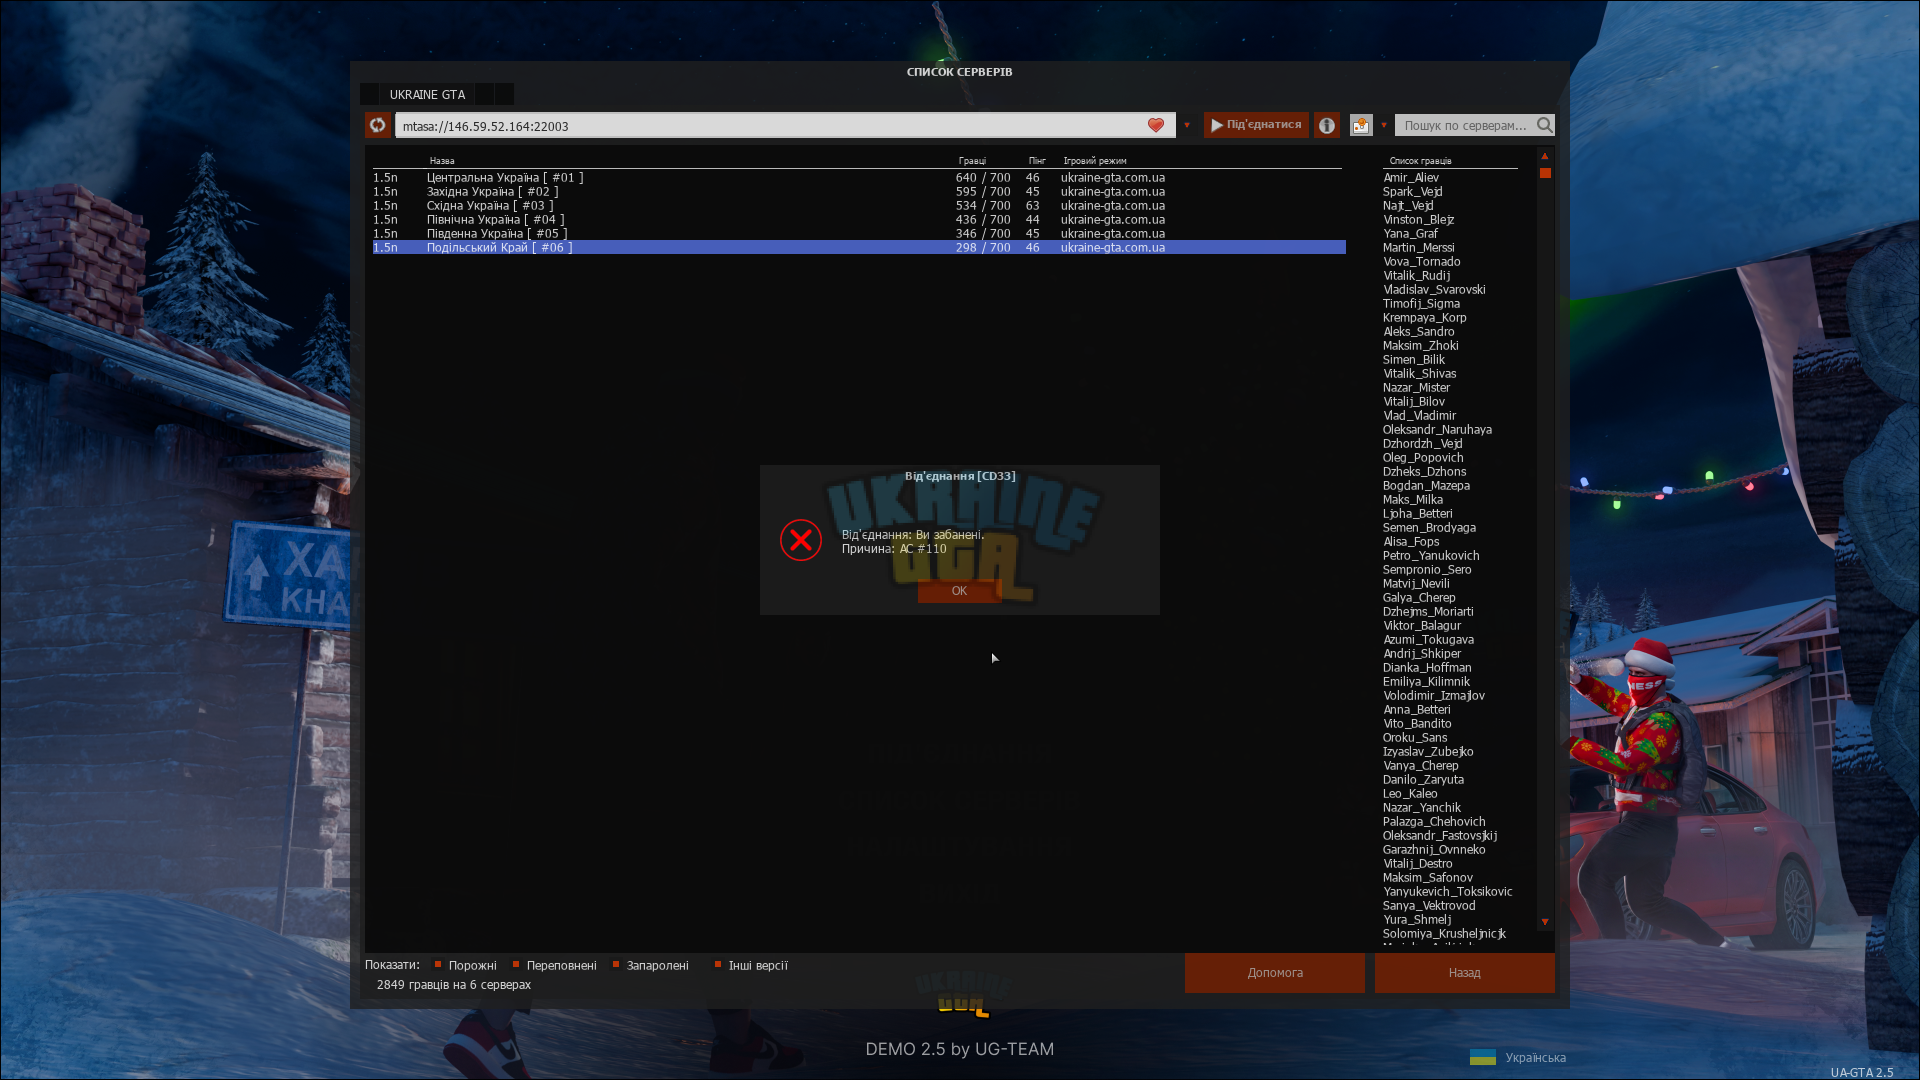The width and height of the screenshot is (1920, 1080).
Task: Click player Viktor_Balagur in player list
Action: coord(1422,626)
